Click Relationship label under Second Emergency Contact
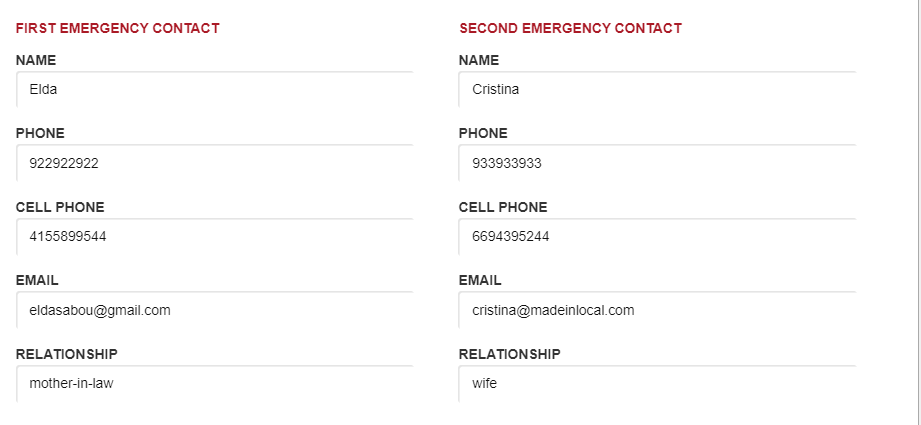This screenshot has height=425, width=921. 509,354
